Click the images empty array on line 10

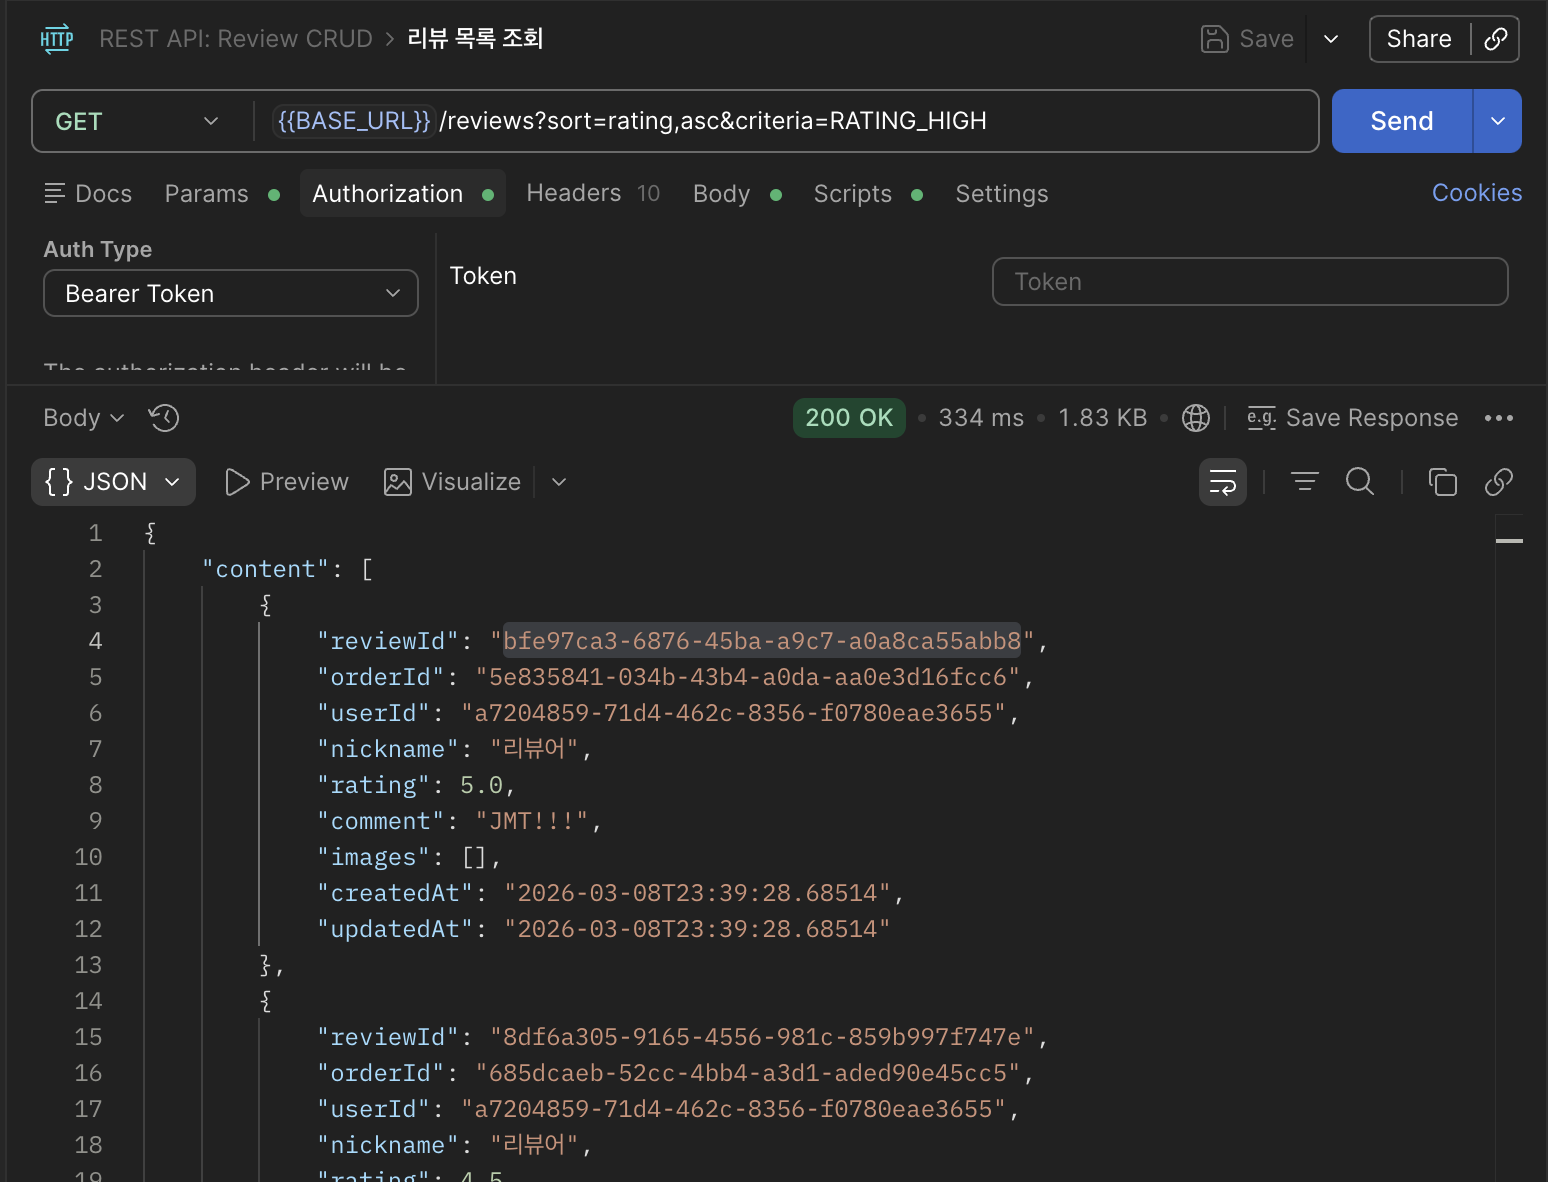click(x=474, y=857)
